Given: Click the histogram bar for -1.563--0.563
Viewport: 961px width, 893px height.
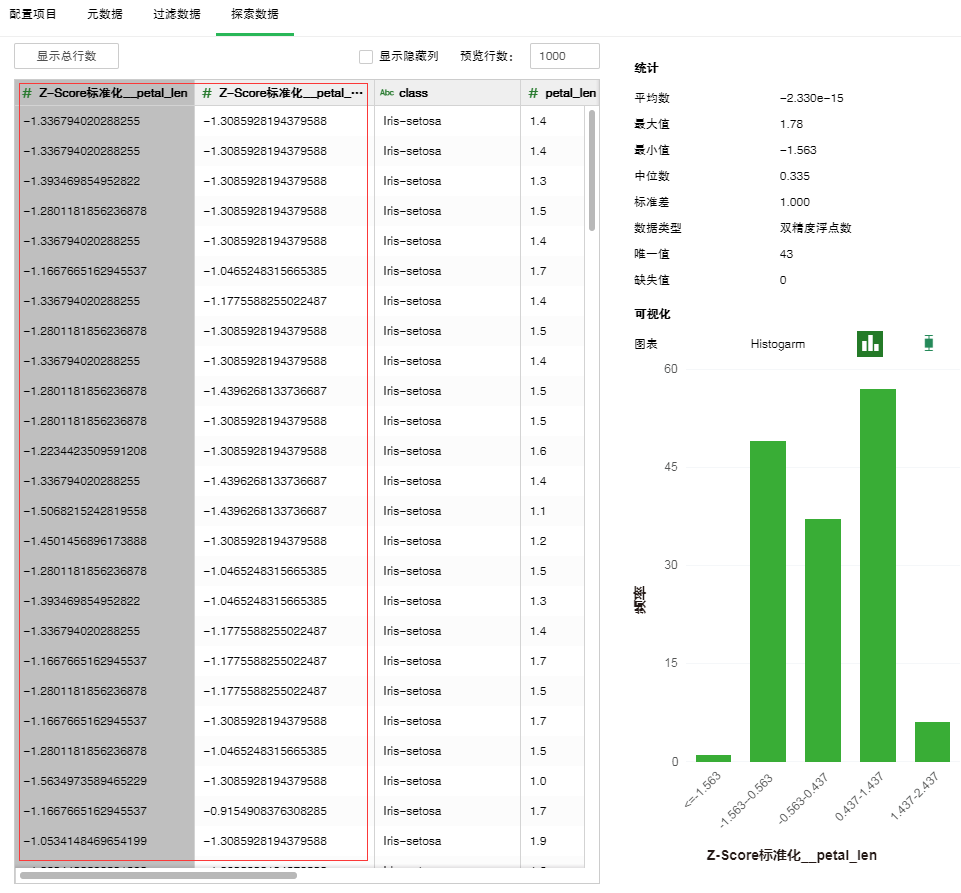Looking at the screenshot, I should pyautogui.click(x=768, y=601).
